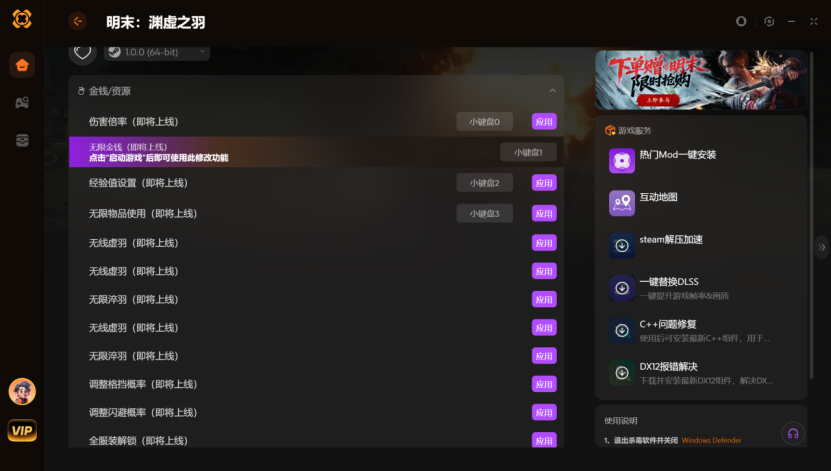
Task: Open the user avatar profile
Action: [x=22, y=392]
